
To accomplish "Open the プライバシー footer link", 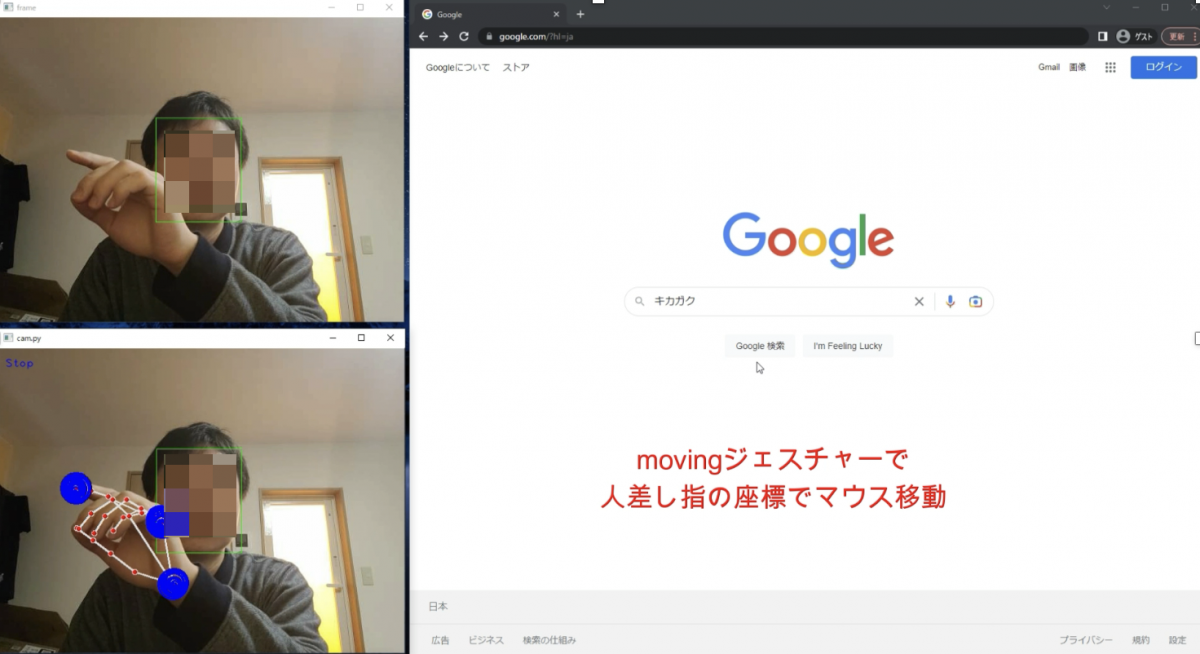I will coord(1086,640).
